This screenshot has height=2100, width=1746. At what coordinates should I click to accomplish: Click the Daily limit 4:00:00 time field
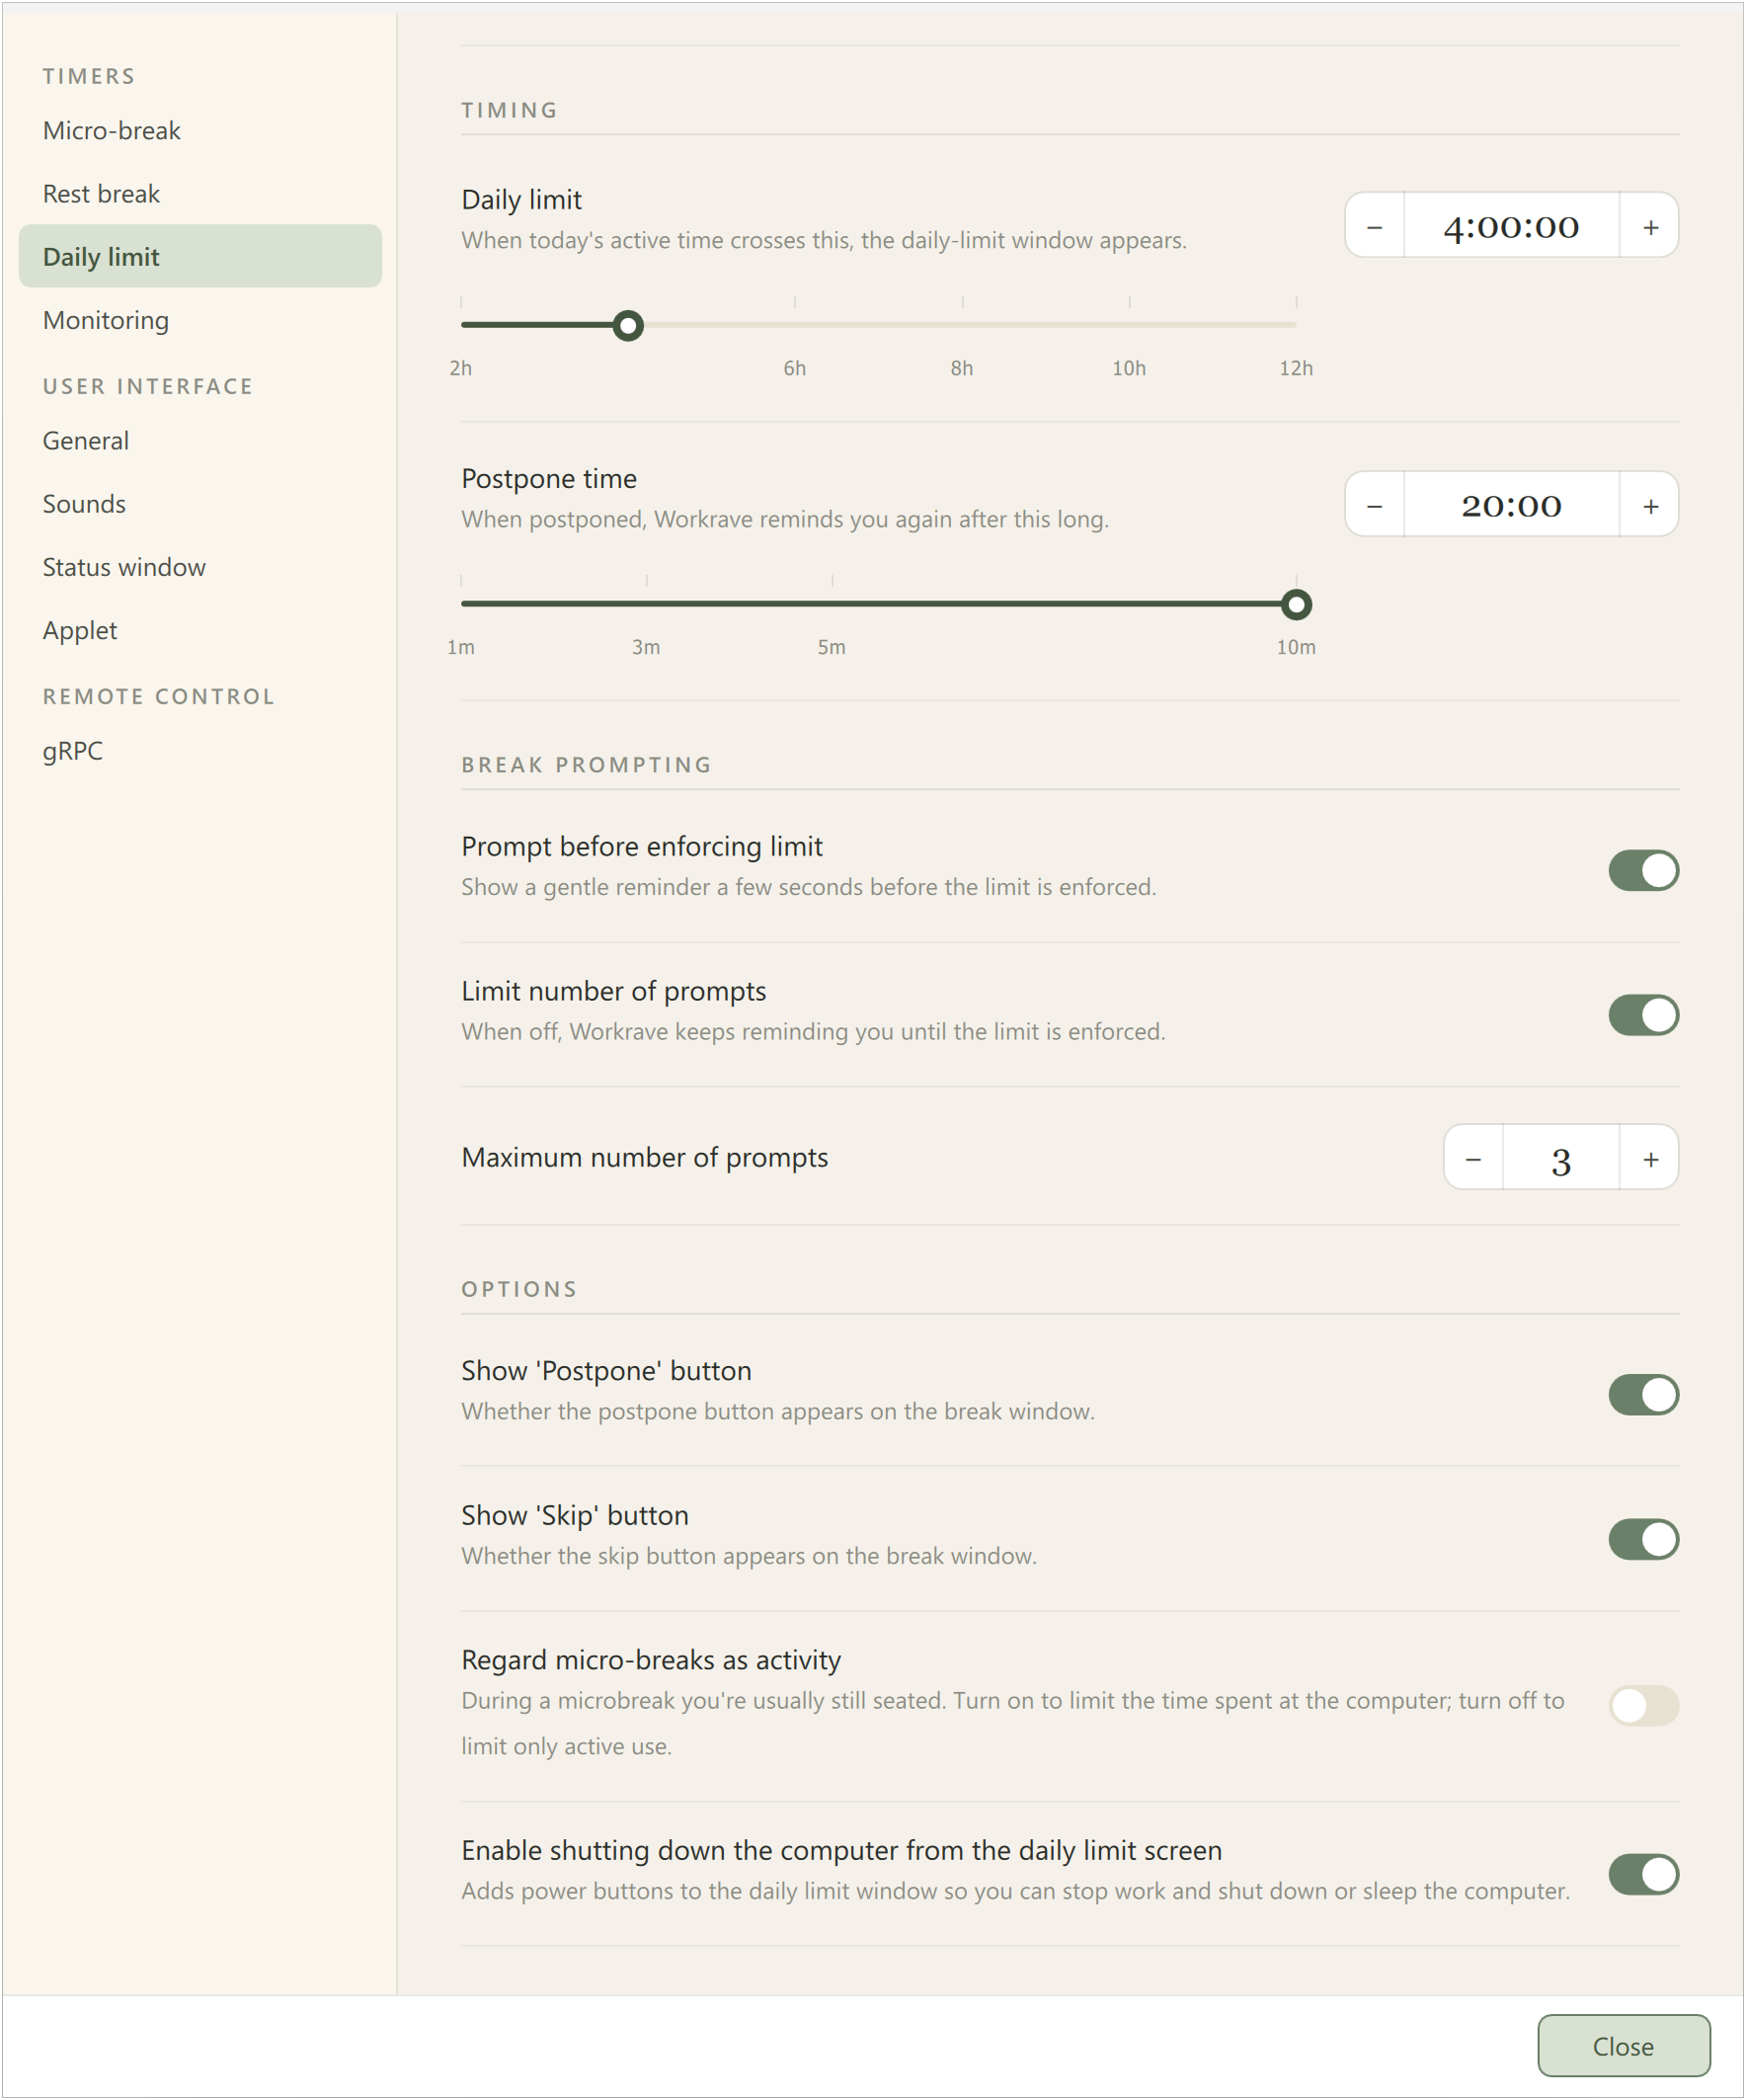click(1511, 226)
